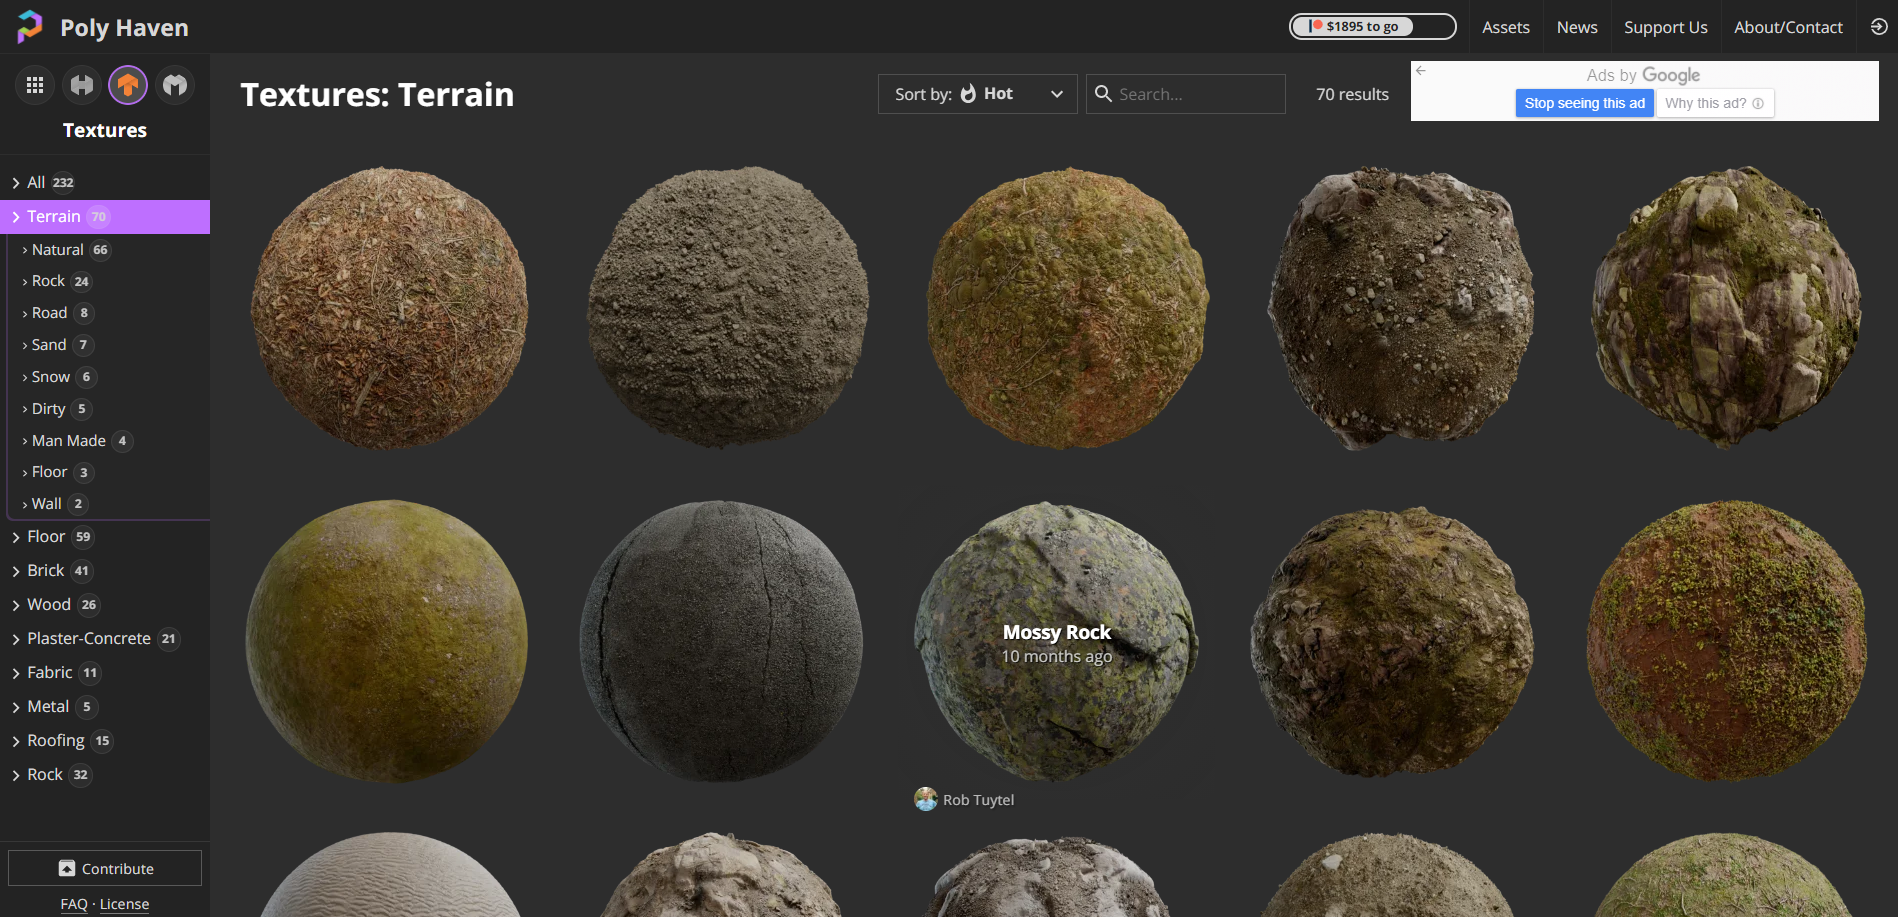Viewport: 1898px width, 917px height.
Task: Expand the Metal category
Action: [x=105, y=707]
